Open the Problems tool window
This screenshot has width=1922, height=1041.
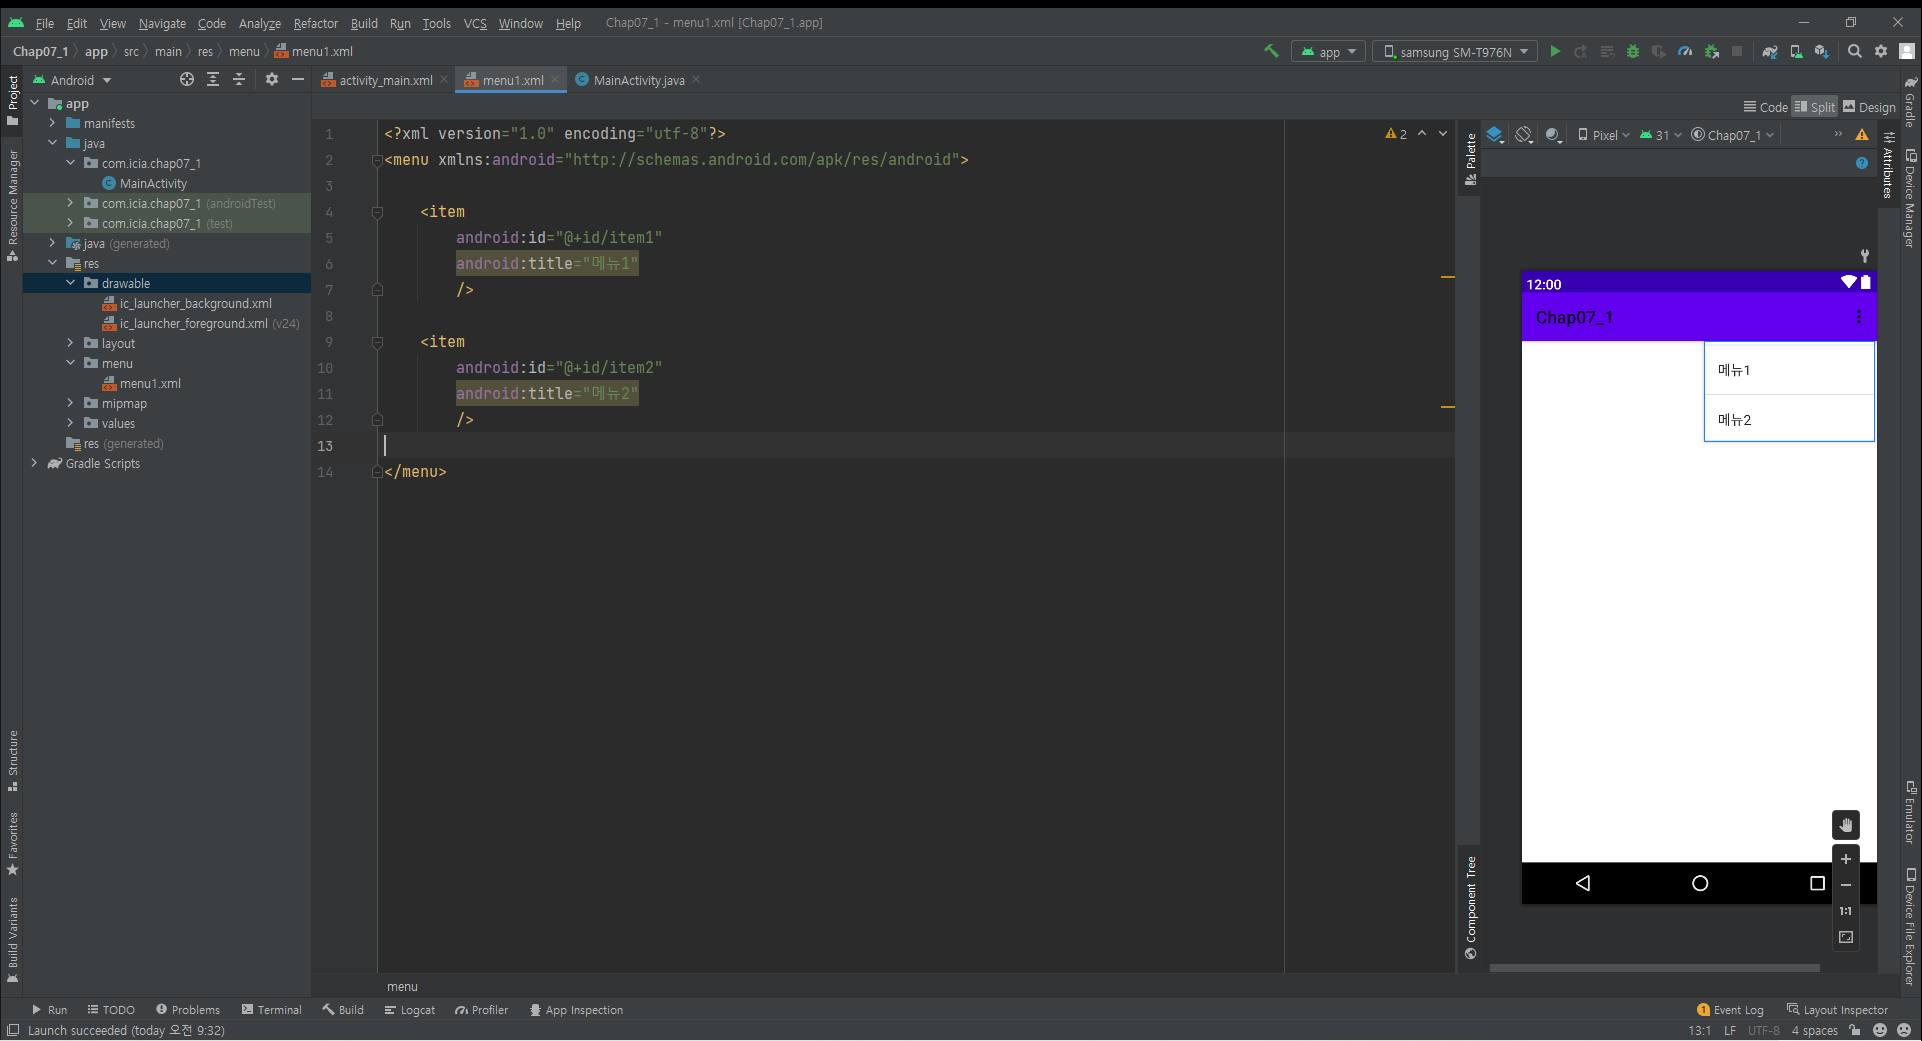(188, 1010)
